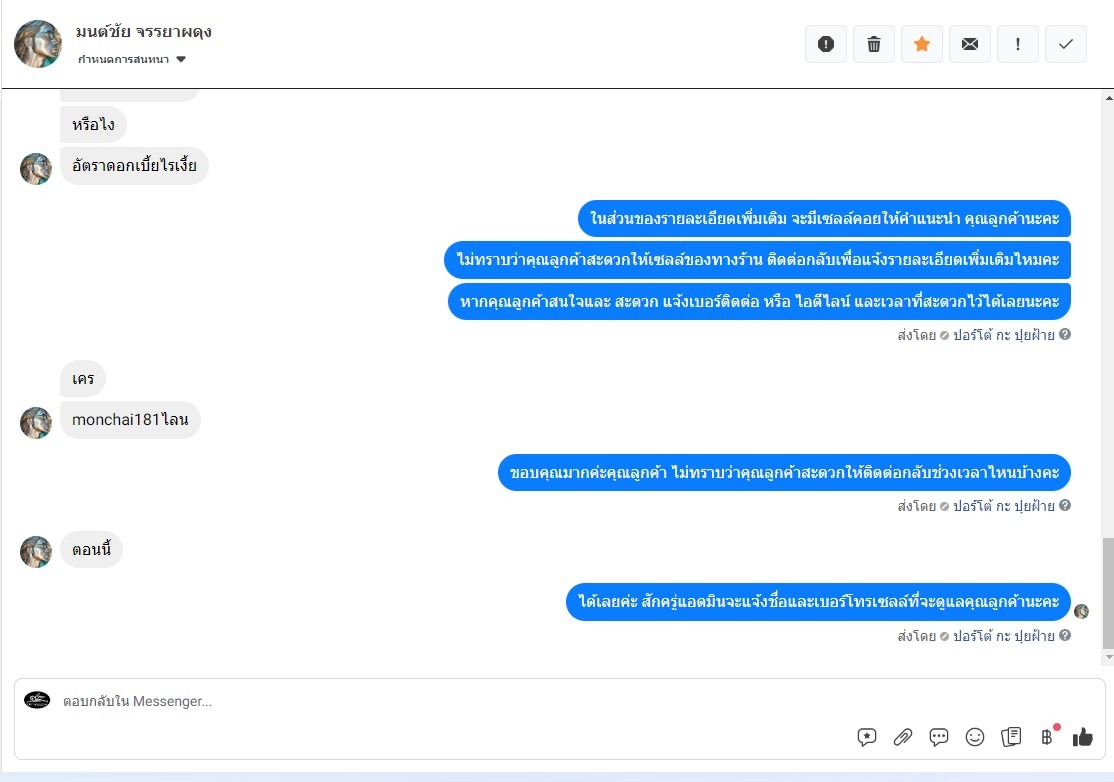Select the monchai181ไลน message bubble

pos(130,420)
